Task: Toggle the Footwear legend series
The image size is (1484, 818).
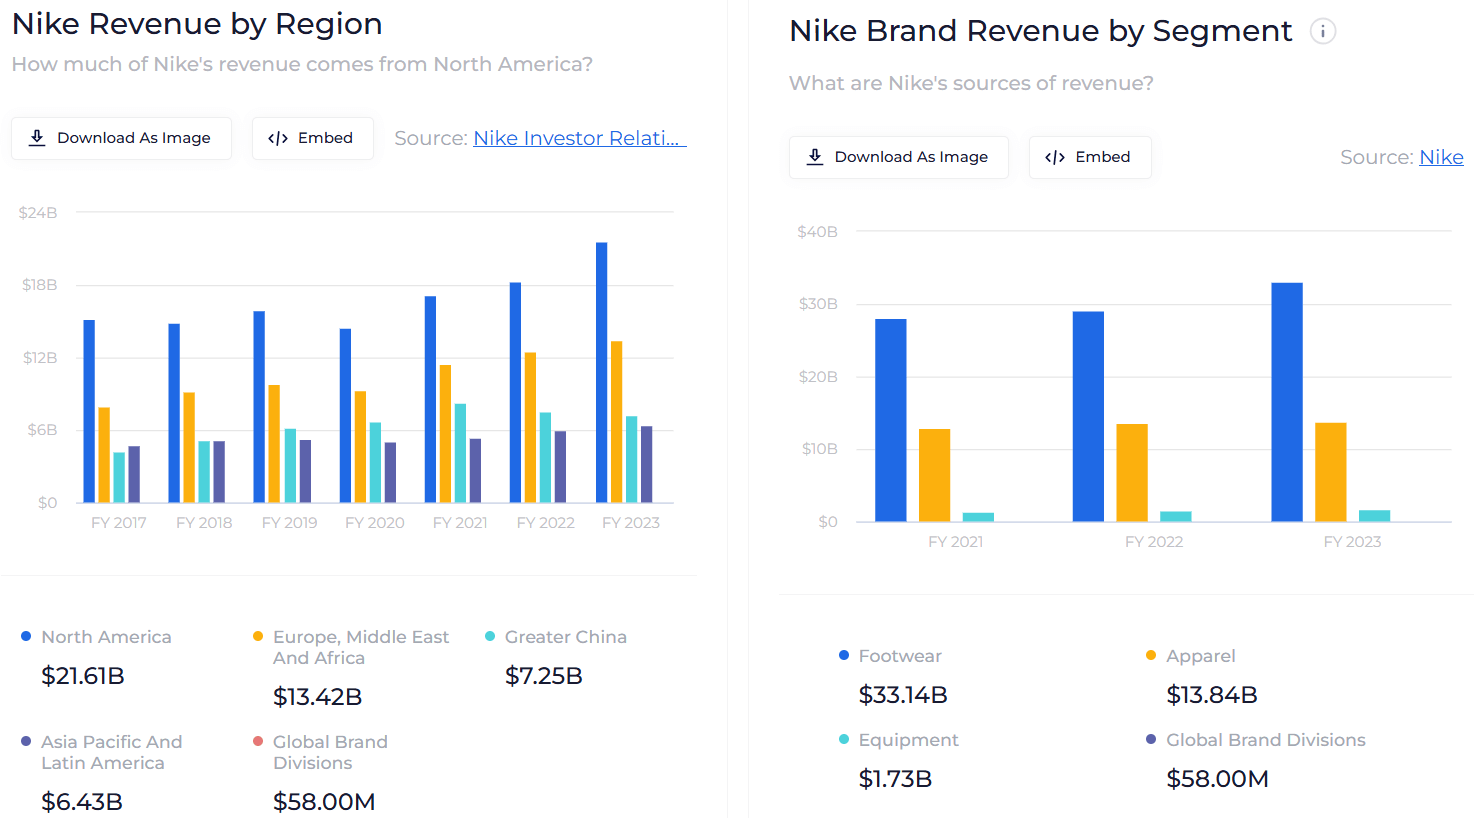Action: pyautogui.click(x=899, y=656)
